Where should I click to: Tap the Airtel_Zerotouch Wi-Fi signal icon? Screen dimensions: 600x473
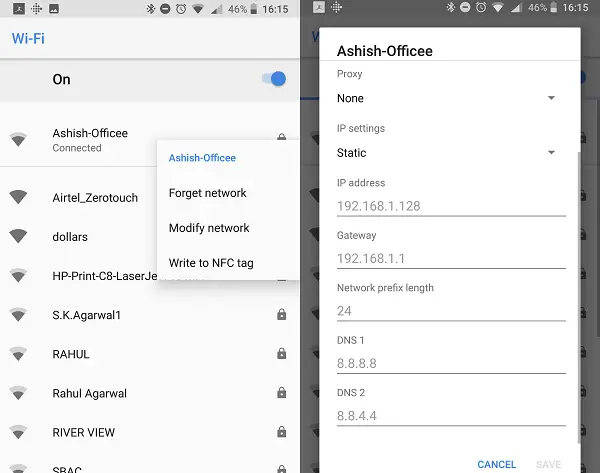tap(18, 197)
